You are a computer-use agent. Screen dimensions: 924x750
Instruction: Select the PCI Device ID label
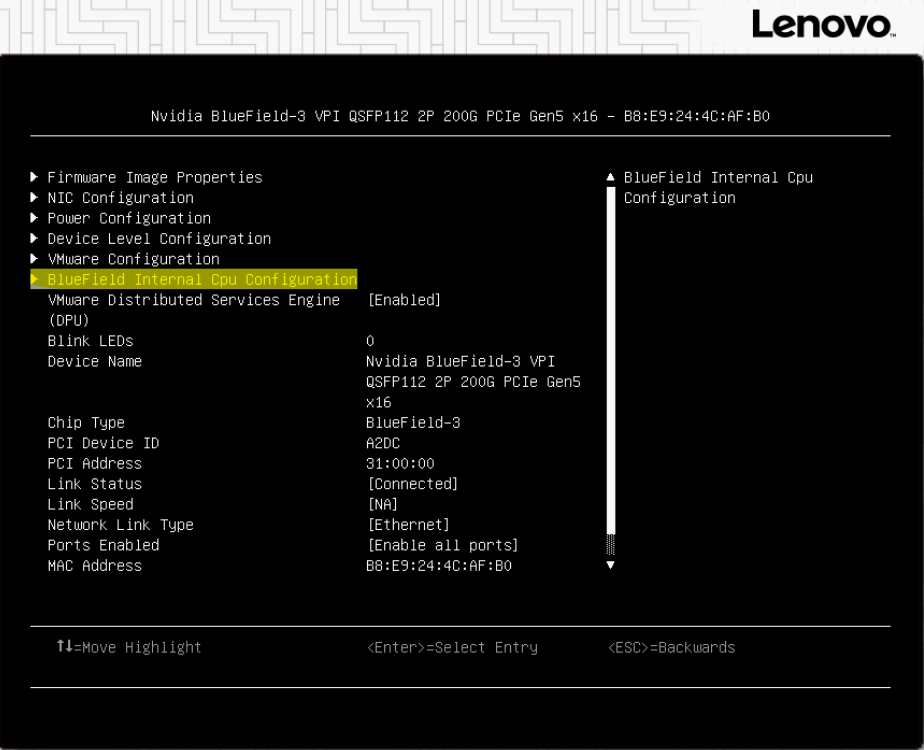[103, 443]
